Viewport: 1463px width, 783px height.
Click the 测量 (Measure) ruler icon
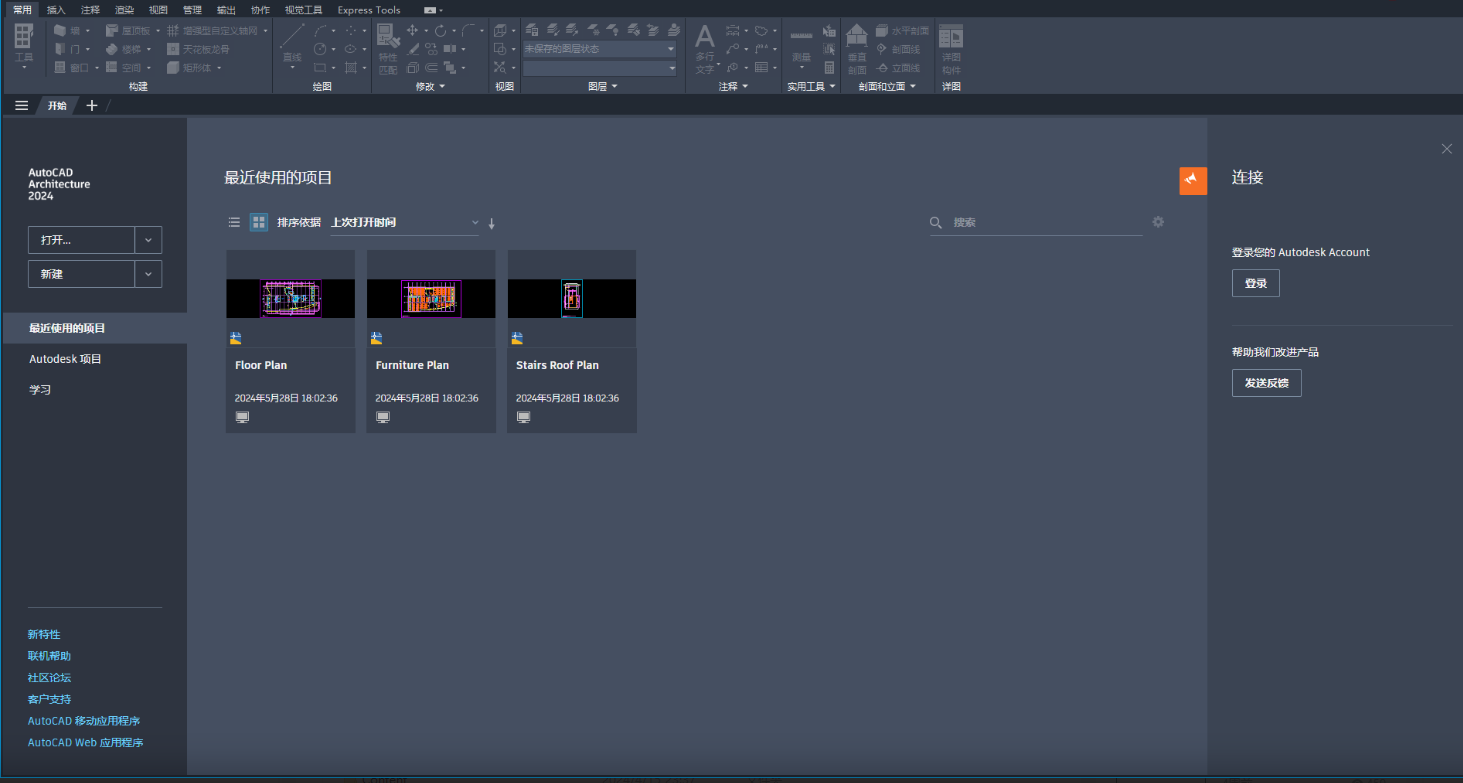pos(801,35)
